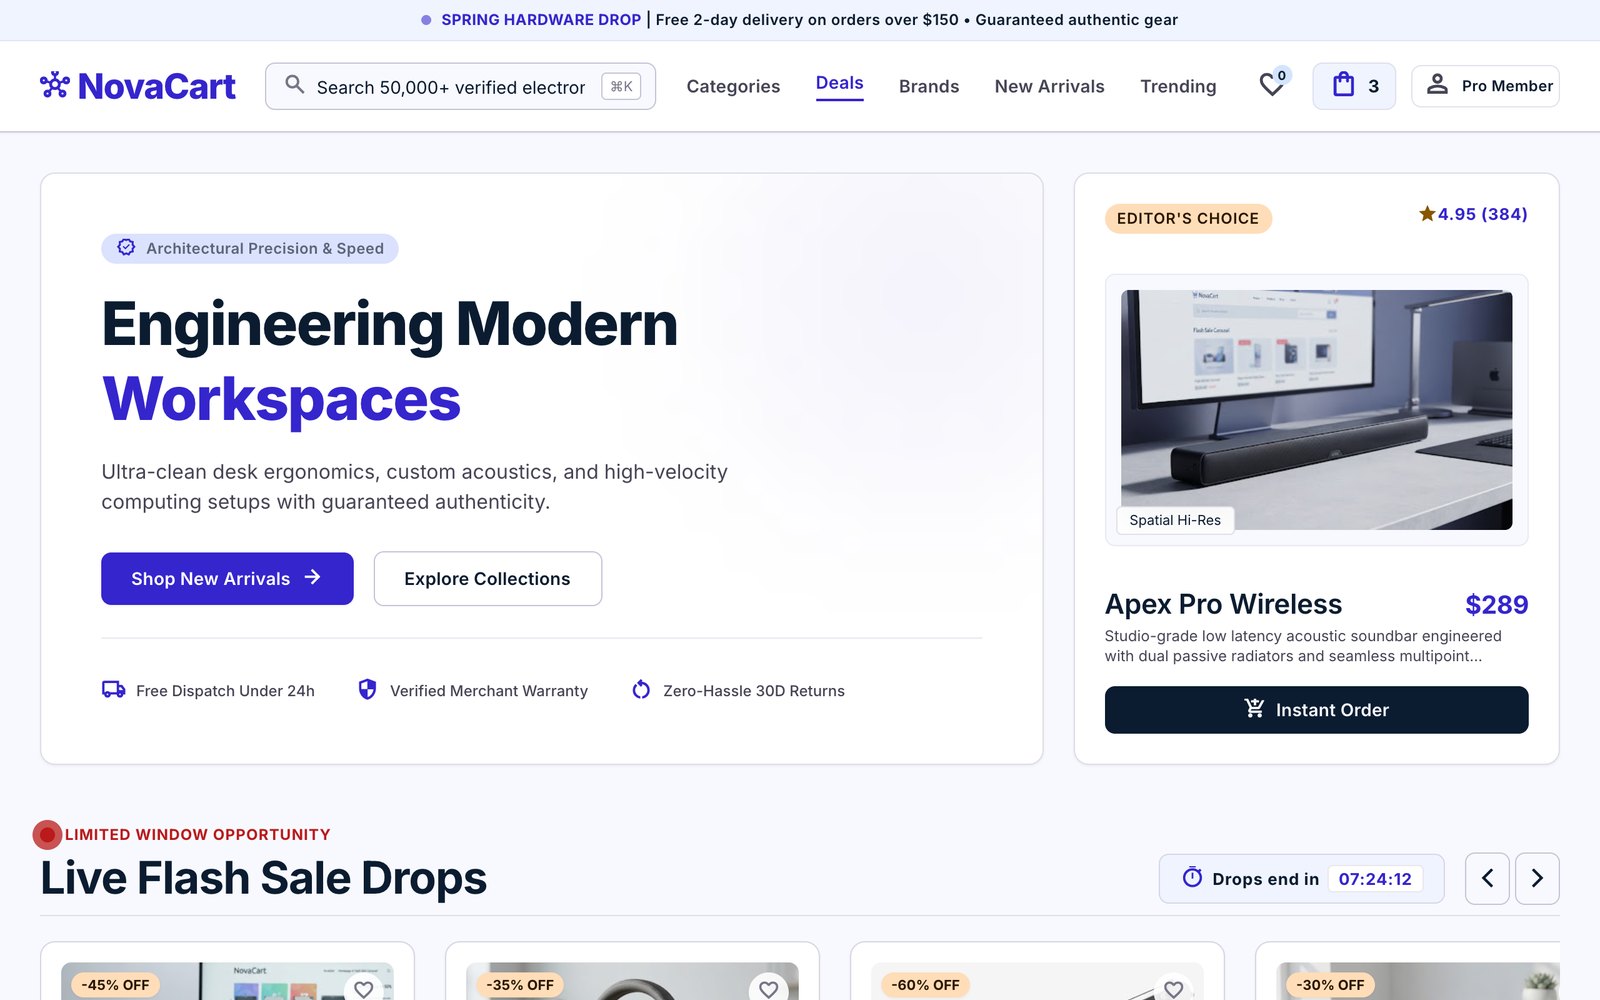Click the magnifier search icon
The height and width of the screenshot is (1000, 1600).
294,85
